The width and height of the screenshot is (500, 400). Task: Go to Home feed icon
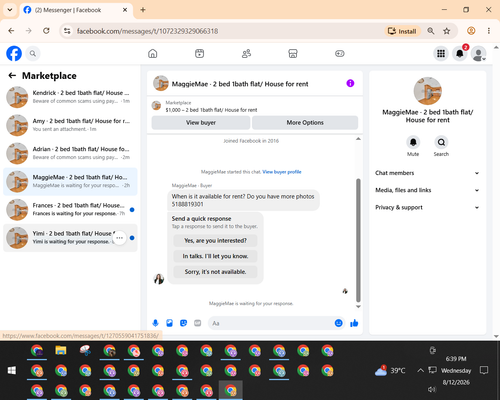point(153,53)
